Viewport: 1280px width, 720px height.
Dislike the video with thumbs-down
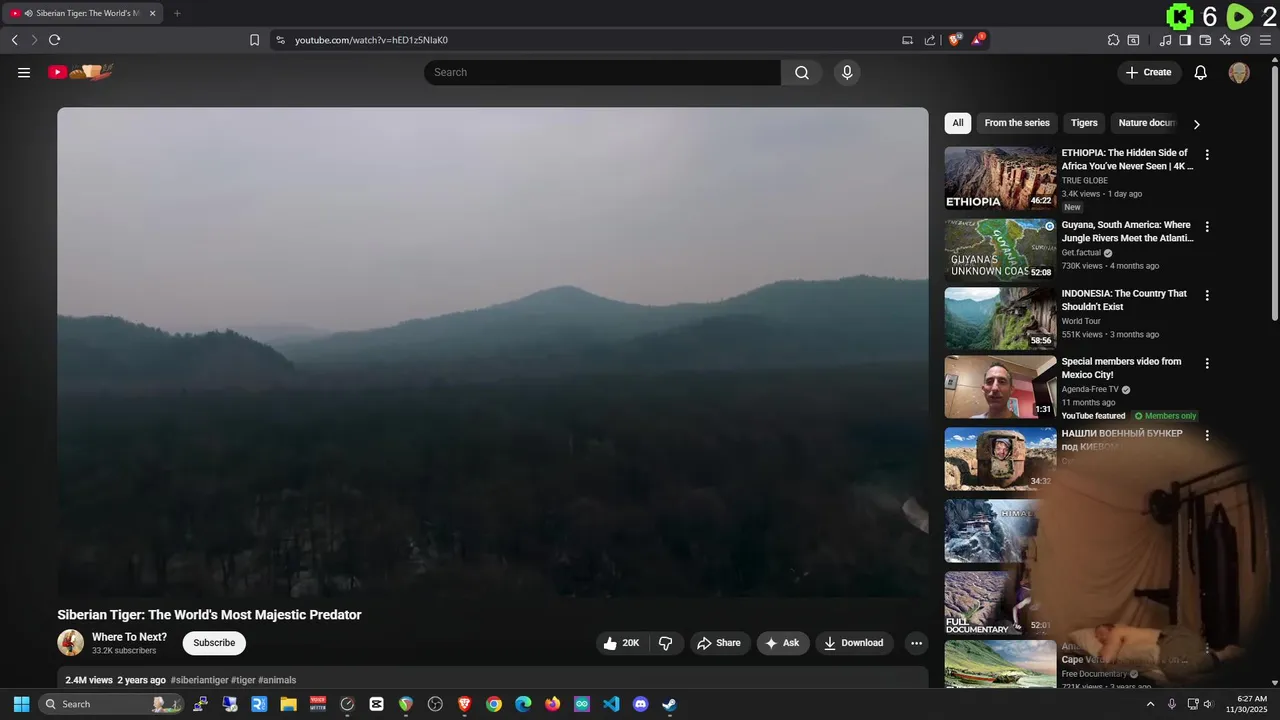point(665,643)
